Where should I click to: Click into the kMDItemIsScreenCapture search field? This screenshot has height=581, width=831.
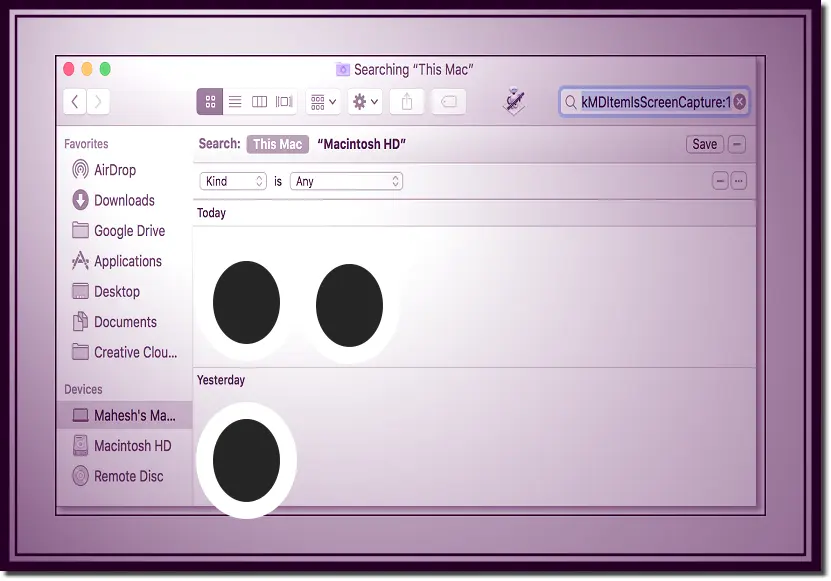tap(654, 102)
